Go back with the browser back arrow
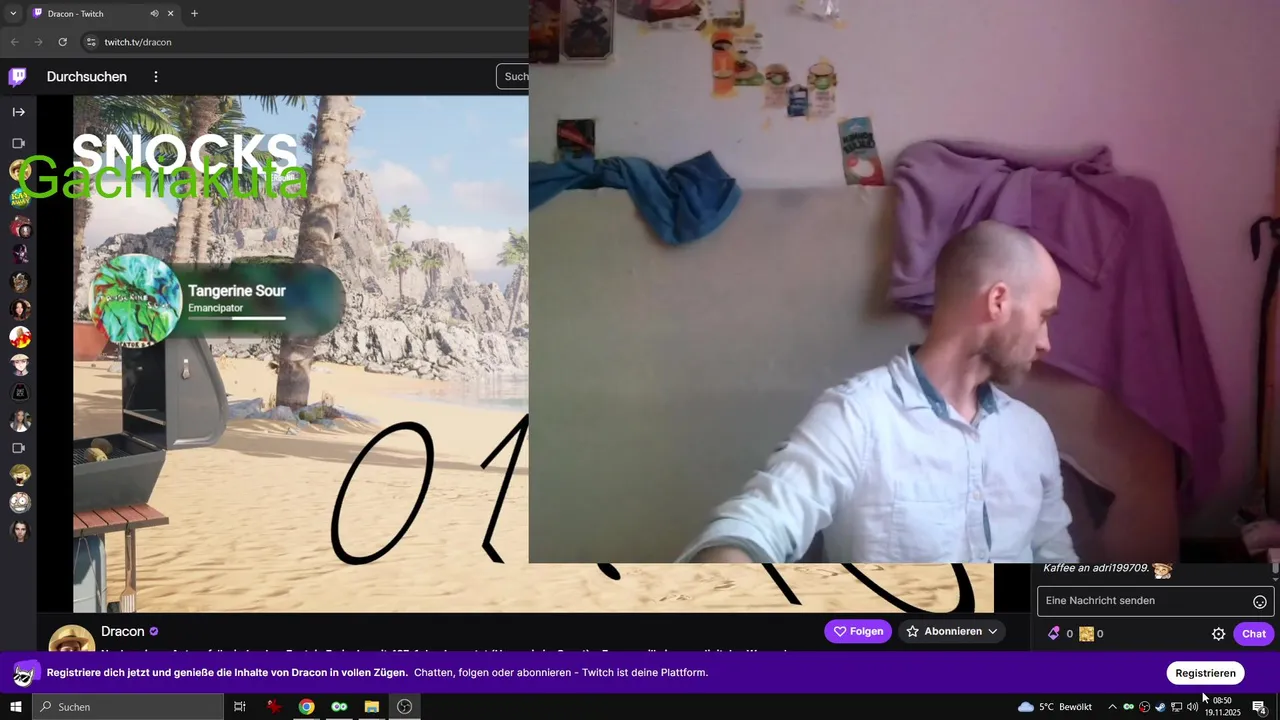 pos(14,42)
